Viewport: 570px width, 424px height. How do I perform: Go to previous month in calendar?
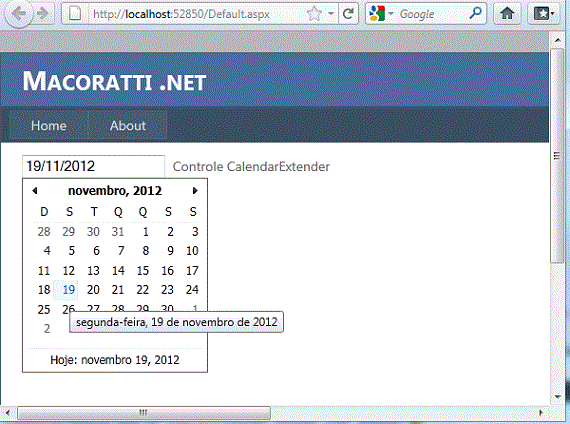pyautogui.click(x=35, y=191)
